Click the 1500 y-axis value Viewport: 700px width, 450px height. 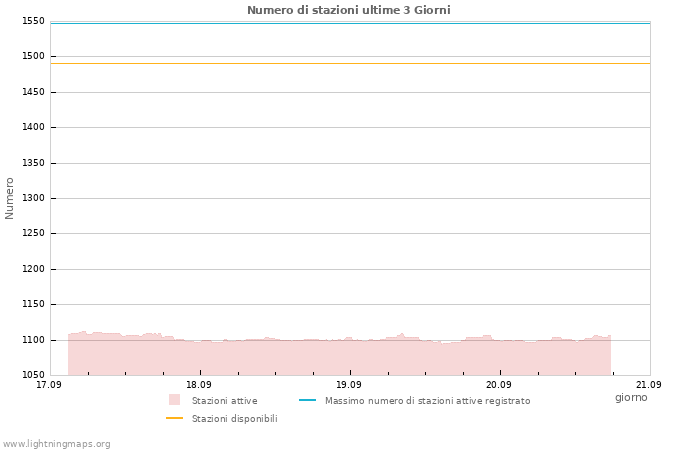[x=33, y=56]
